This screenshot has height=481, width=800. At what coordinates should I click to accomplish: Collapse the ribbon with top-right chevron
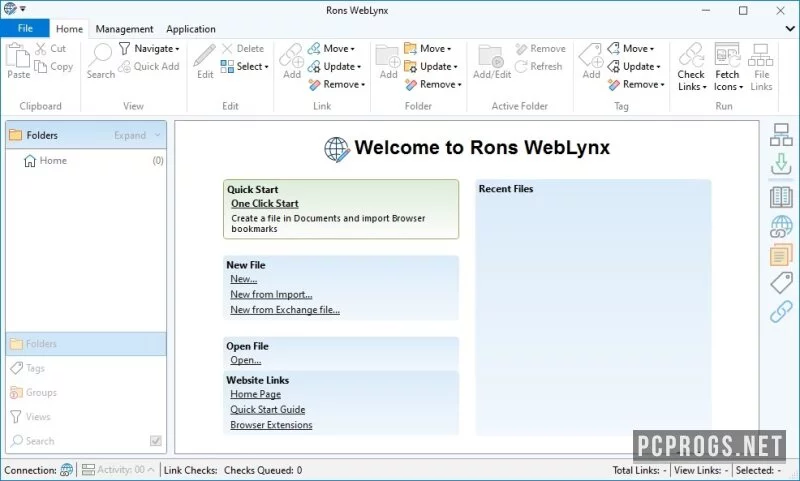tap(790, 29)
